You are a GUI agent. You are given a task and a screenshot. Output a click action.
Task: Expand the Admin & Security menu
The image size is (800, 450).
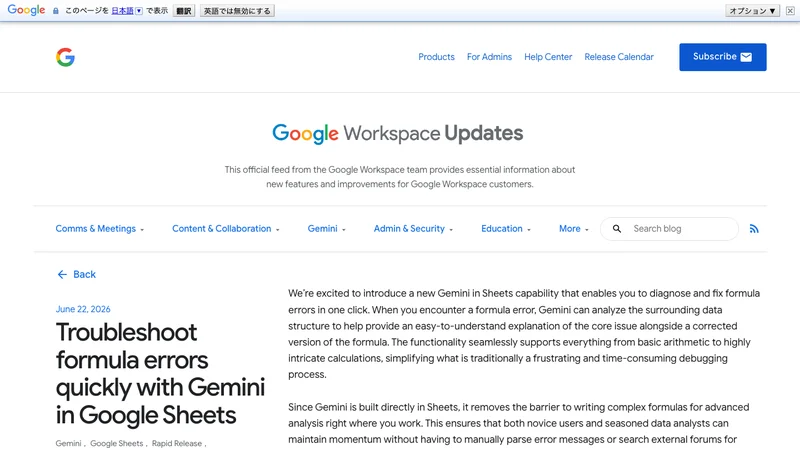[x=413, y=229]
